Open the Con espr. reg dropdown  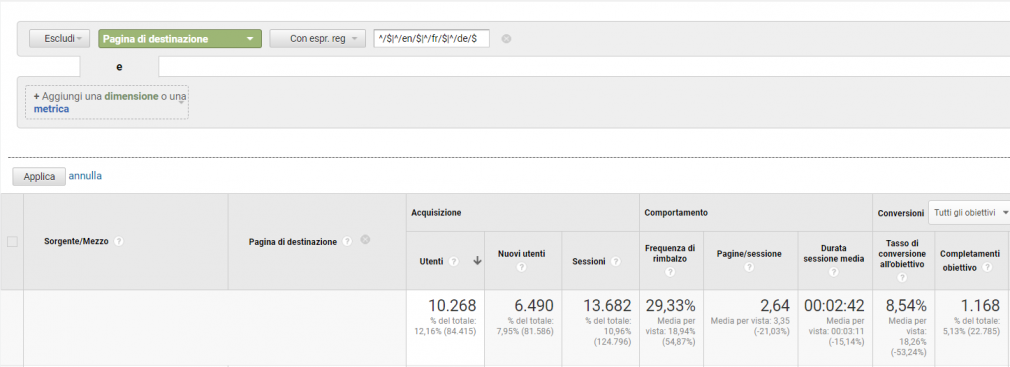[x=318, y=39]
